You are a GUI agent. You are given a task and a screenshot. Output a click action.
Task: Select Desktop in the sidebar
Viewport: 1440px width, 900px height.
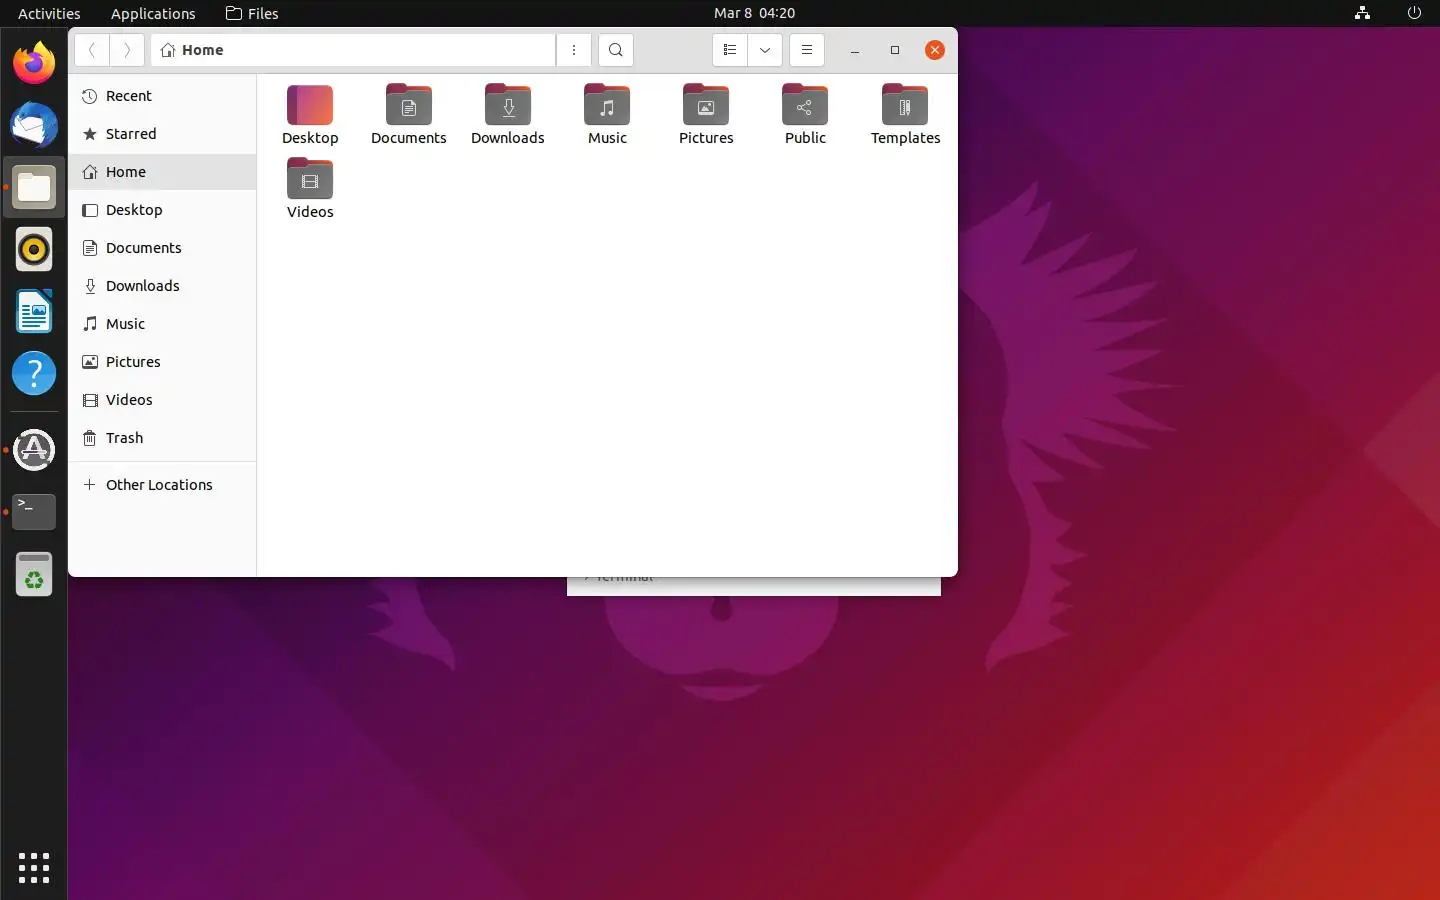point(162,210)
